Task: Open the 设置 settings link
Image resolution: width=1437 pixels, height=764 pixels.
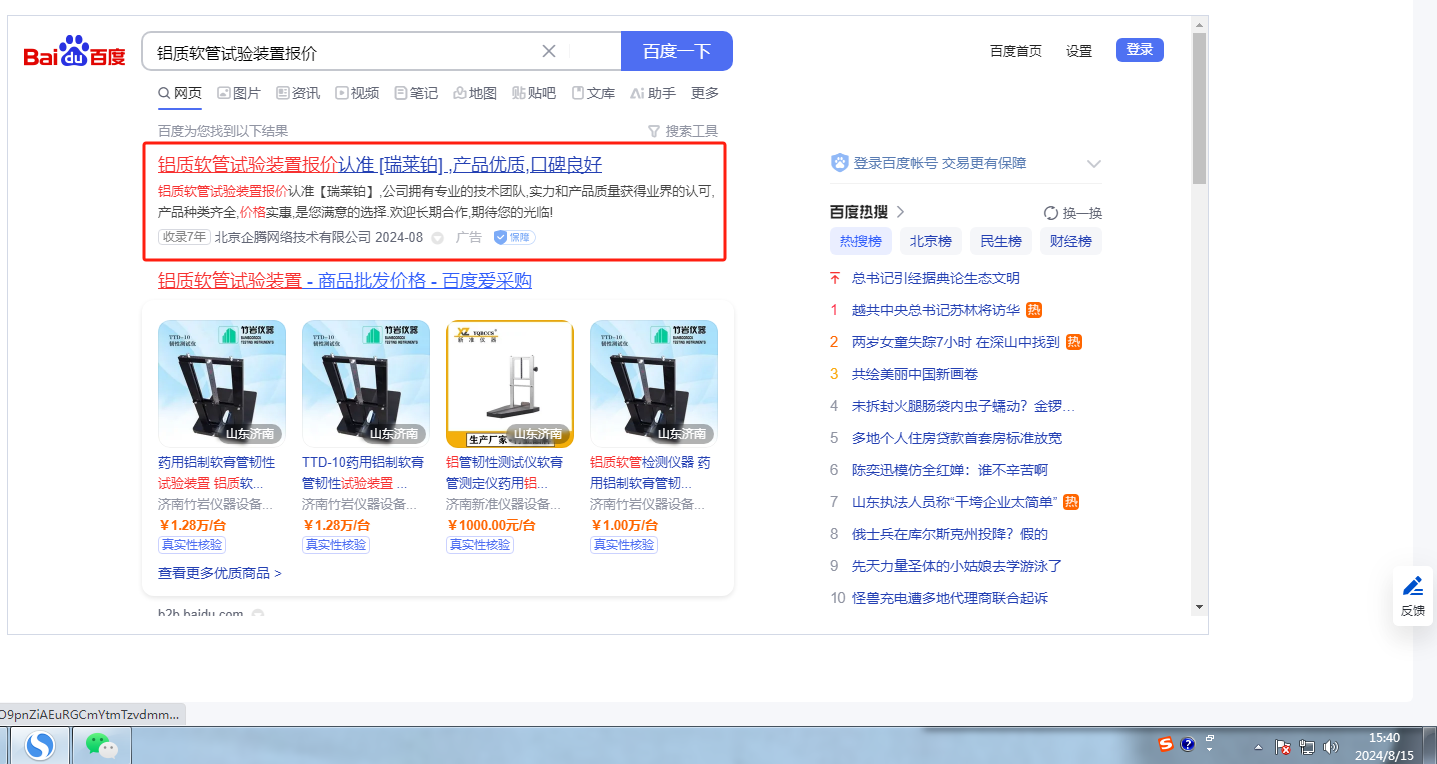Action: [1079, 51]
